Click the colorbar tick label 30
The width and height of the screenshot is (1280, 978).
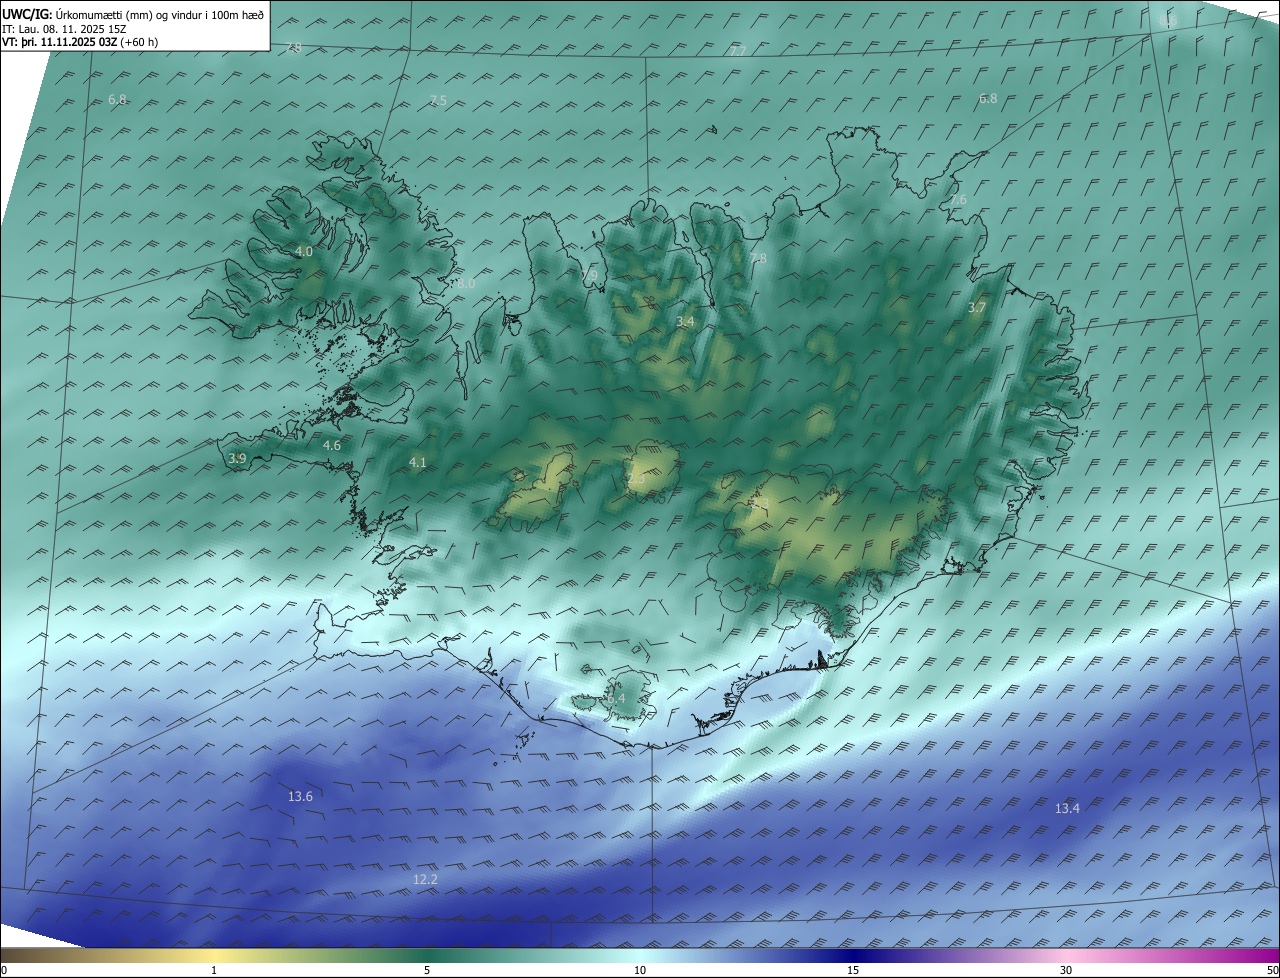click(1066, 970)
